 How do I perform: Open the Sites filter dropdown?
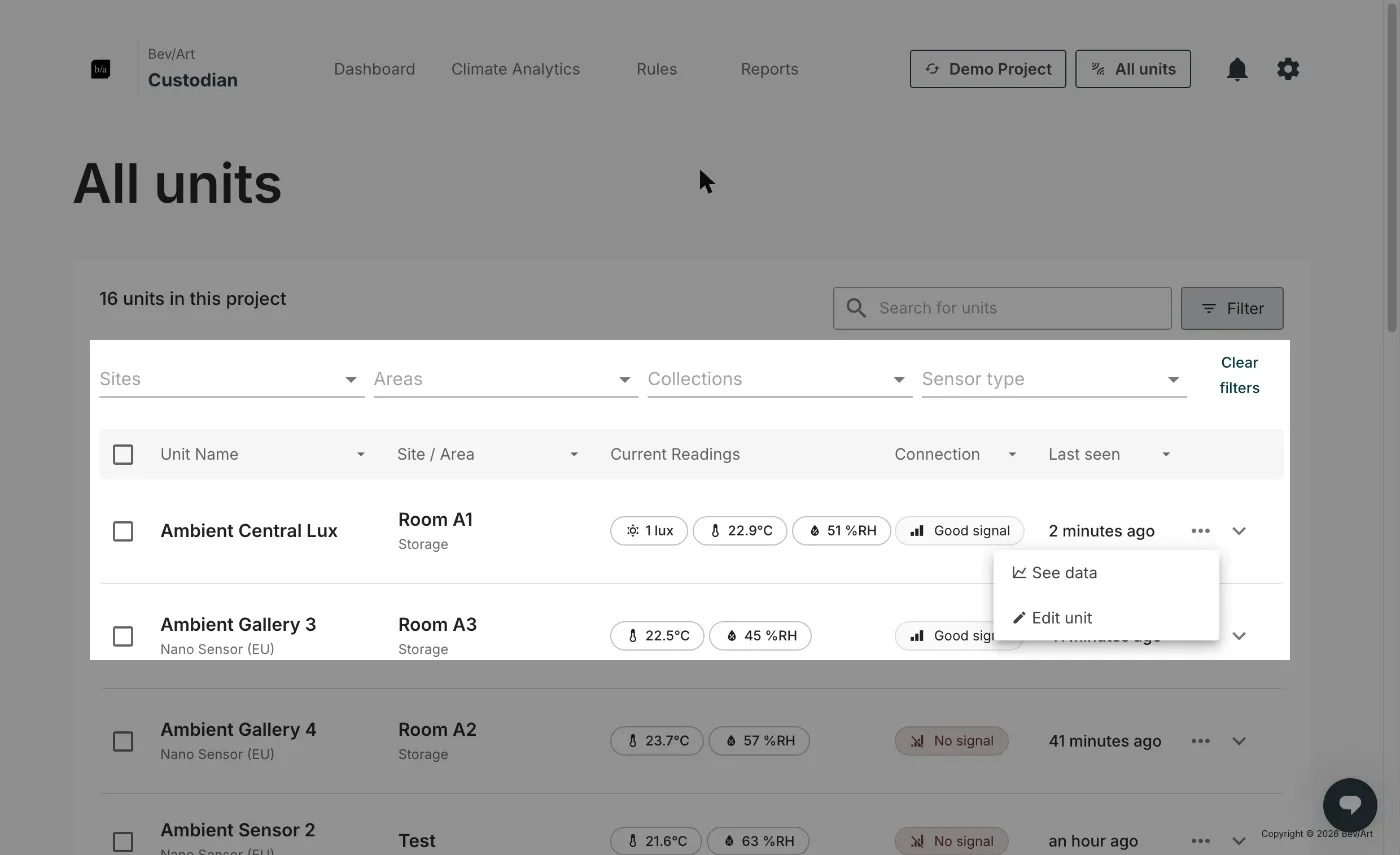[x=232, y=379]
